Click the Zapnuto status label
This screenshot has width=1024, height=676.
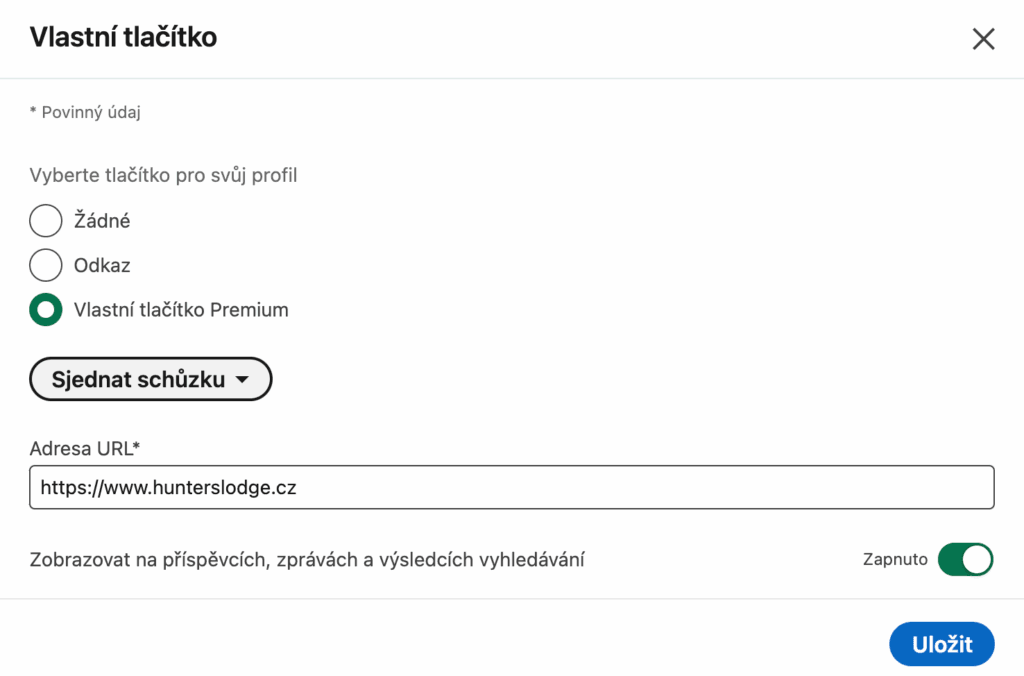895,560
